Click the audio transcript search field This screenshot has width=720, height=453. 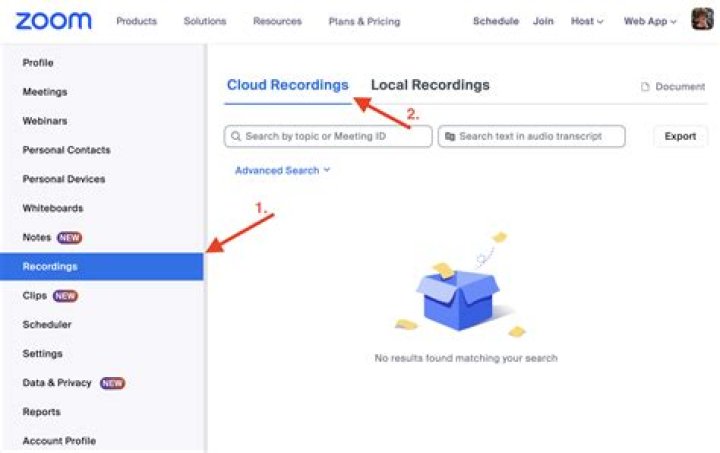(533, 136)
